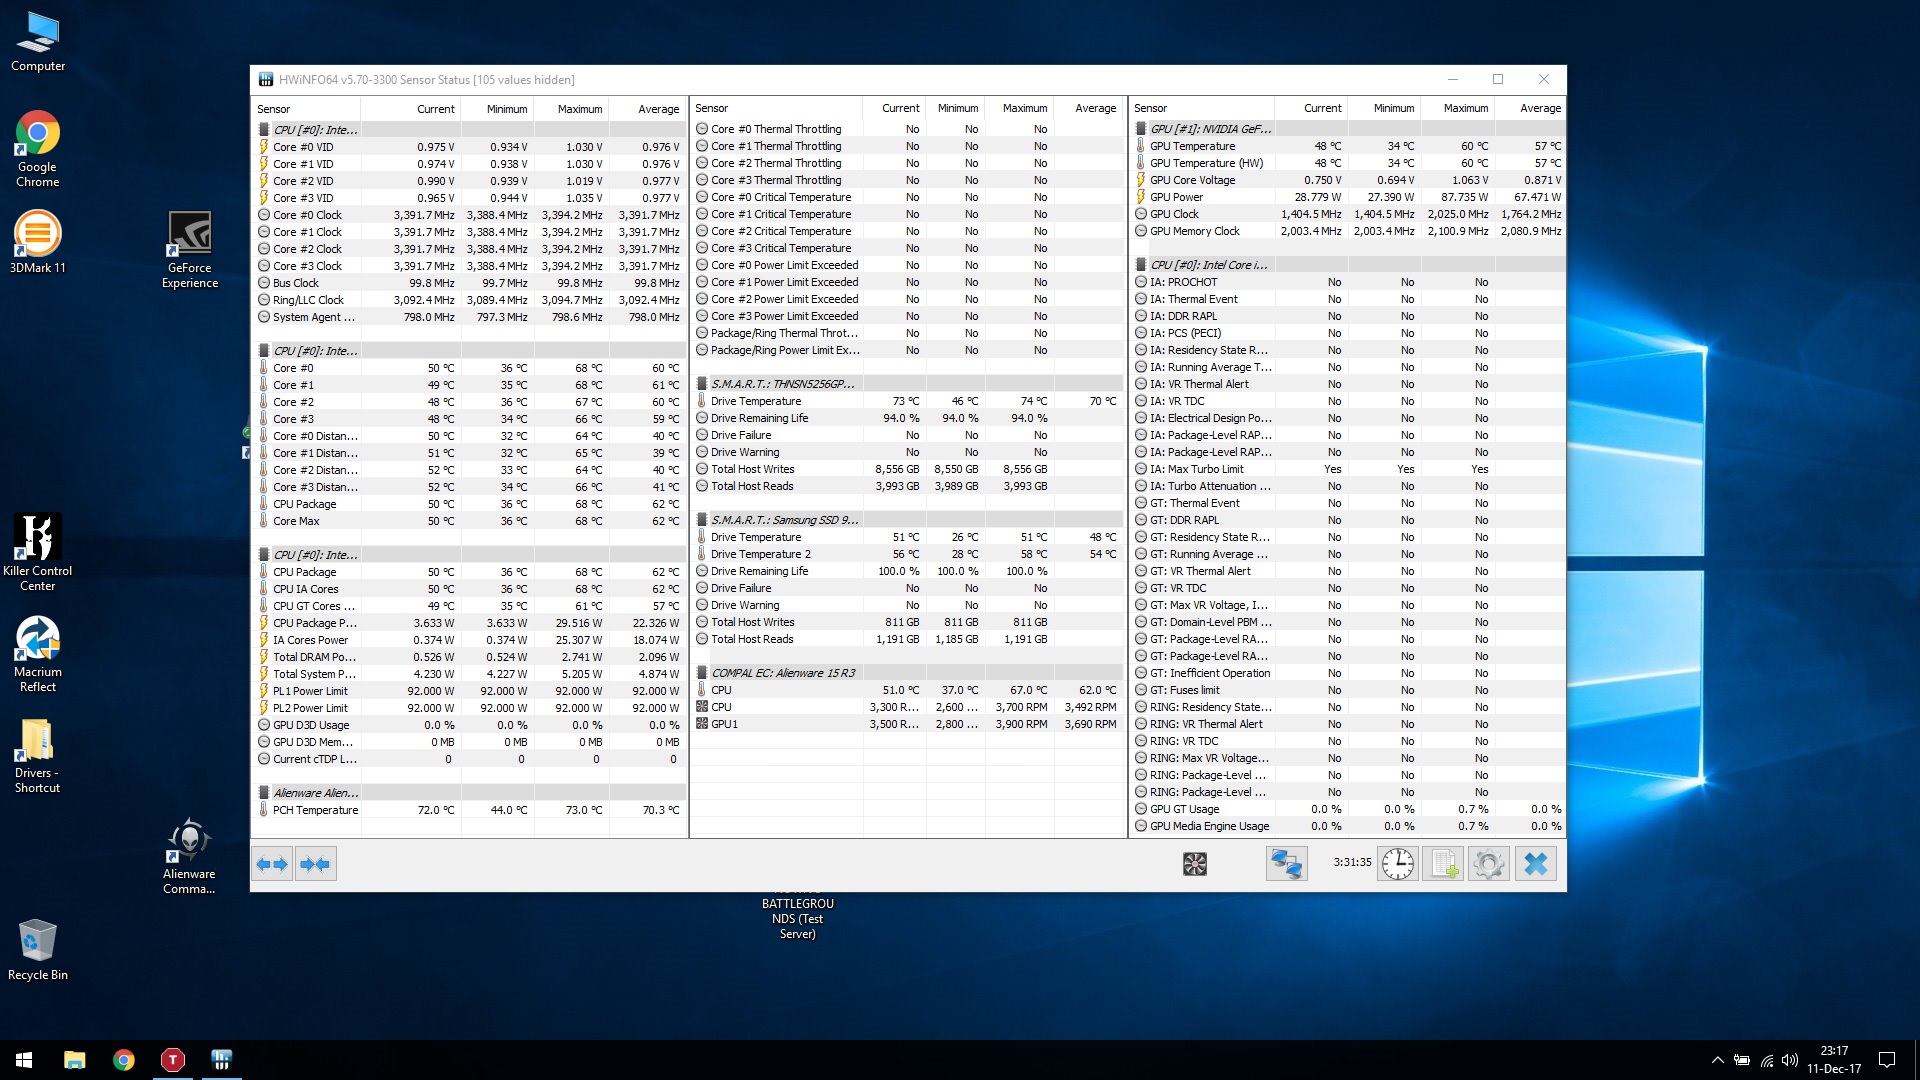Click the Maximum column header in middle panel

click(x=1018, y=108)
